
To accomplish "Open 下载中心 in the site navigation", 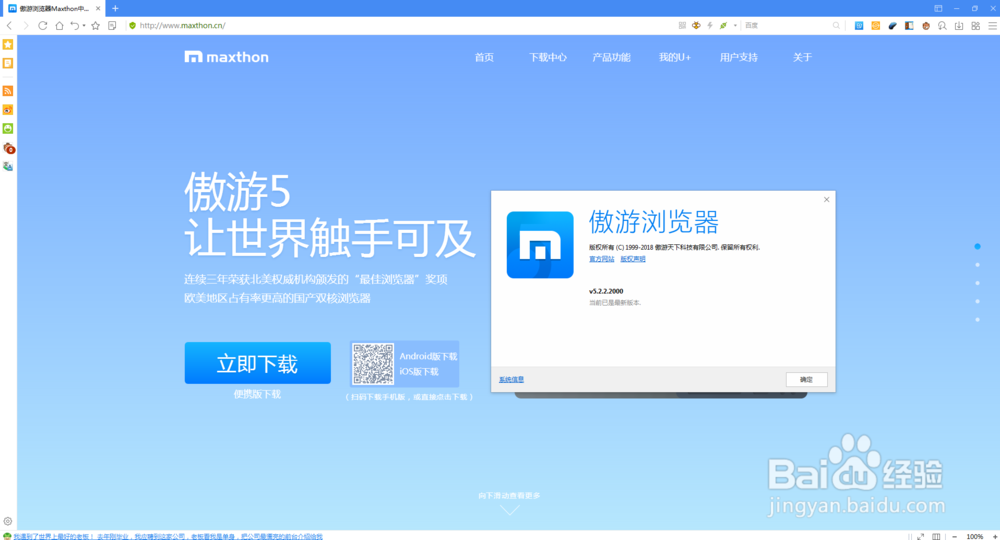I will (548, 57).
